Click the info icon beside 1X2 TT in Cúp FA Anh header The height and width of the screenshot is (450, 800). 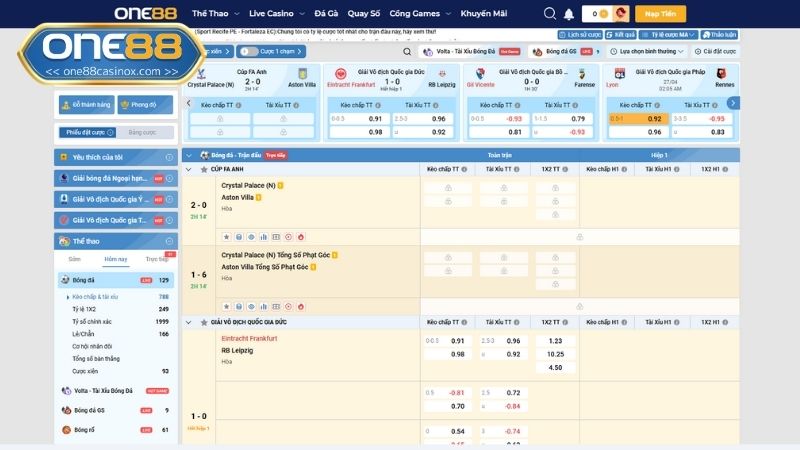[x=565, y=169]
